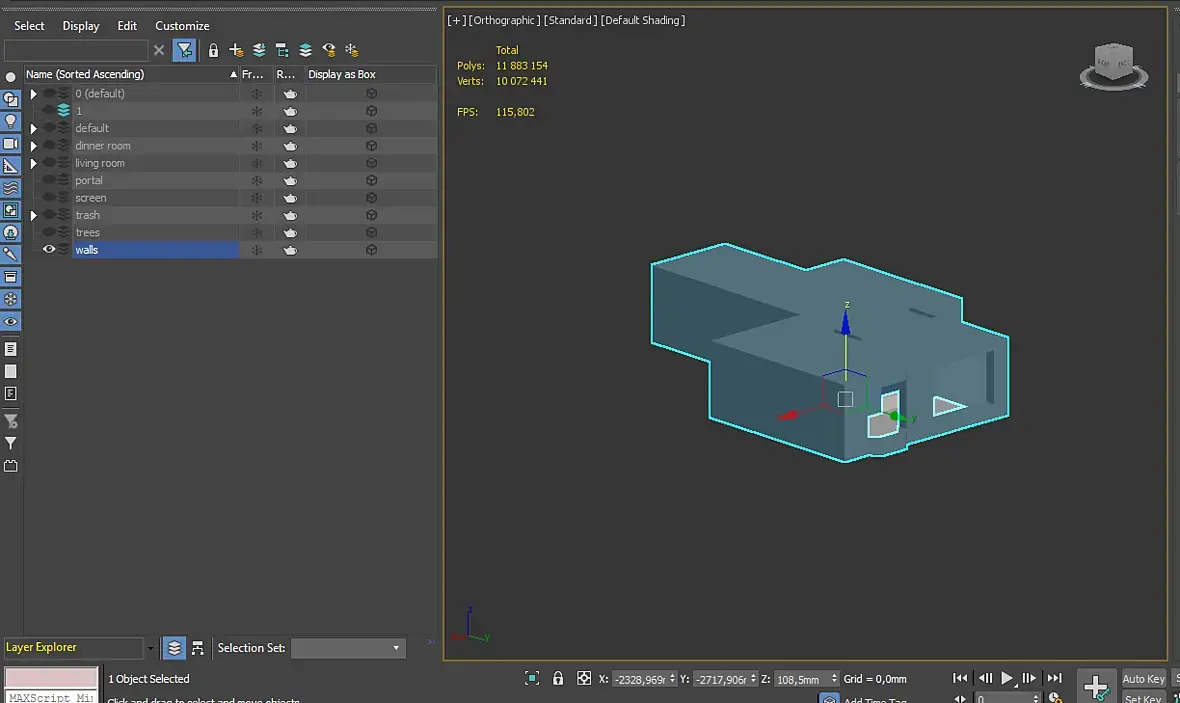
Task: Click the Auto Key button
Action: (x=1143, y=679)
